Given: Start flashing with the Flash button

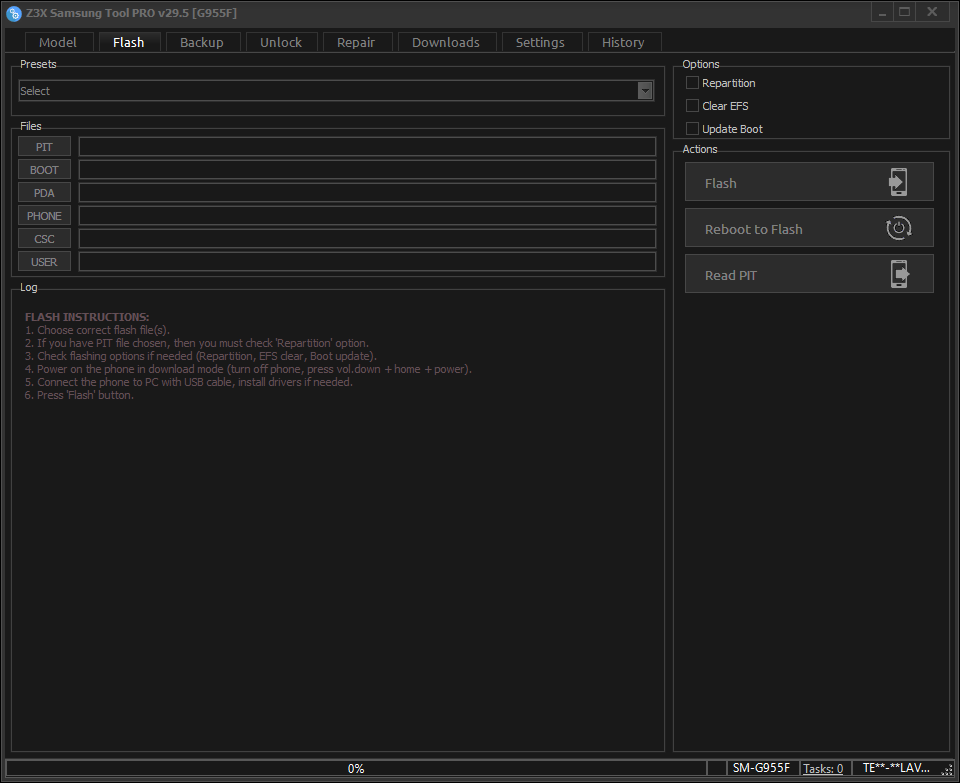Looking at the screenshot, I should click(x=809, y=182).
